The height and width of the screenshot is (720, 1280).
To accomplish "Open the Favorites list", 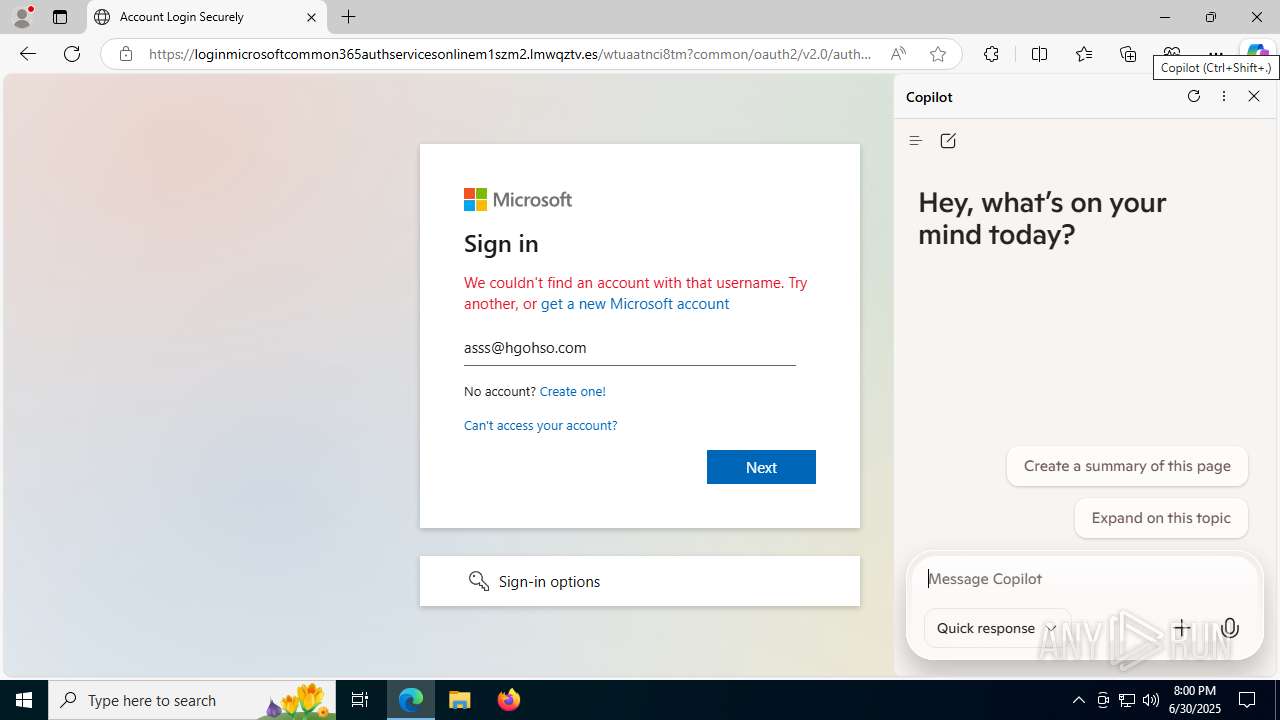I will 1084,54.
